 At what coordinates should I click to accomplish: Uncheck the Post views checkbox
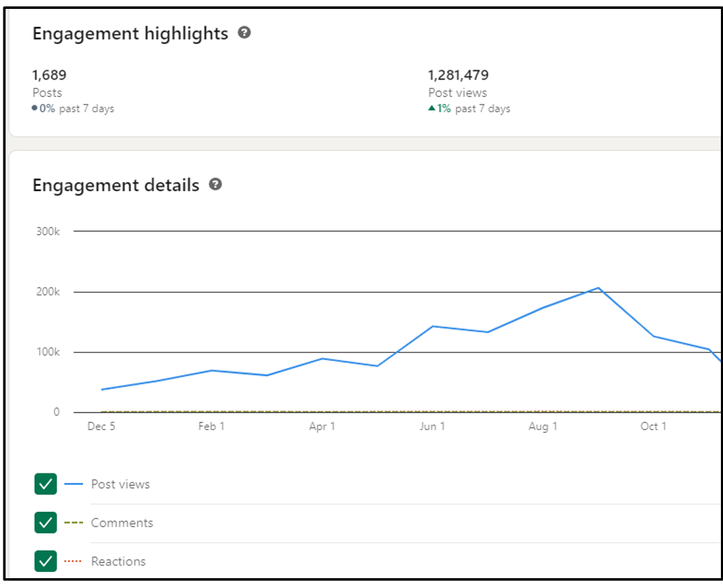coord(45,484)
